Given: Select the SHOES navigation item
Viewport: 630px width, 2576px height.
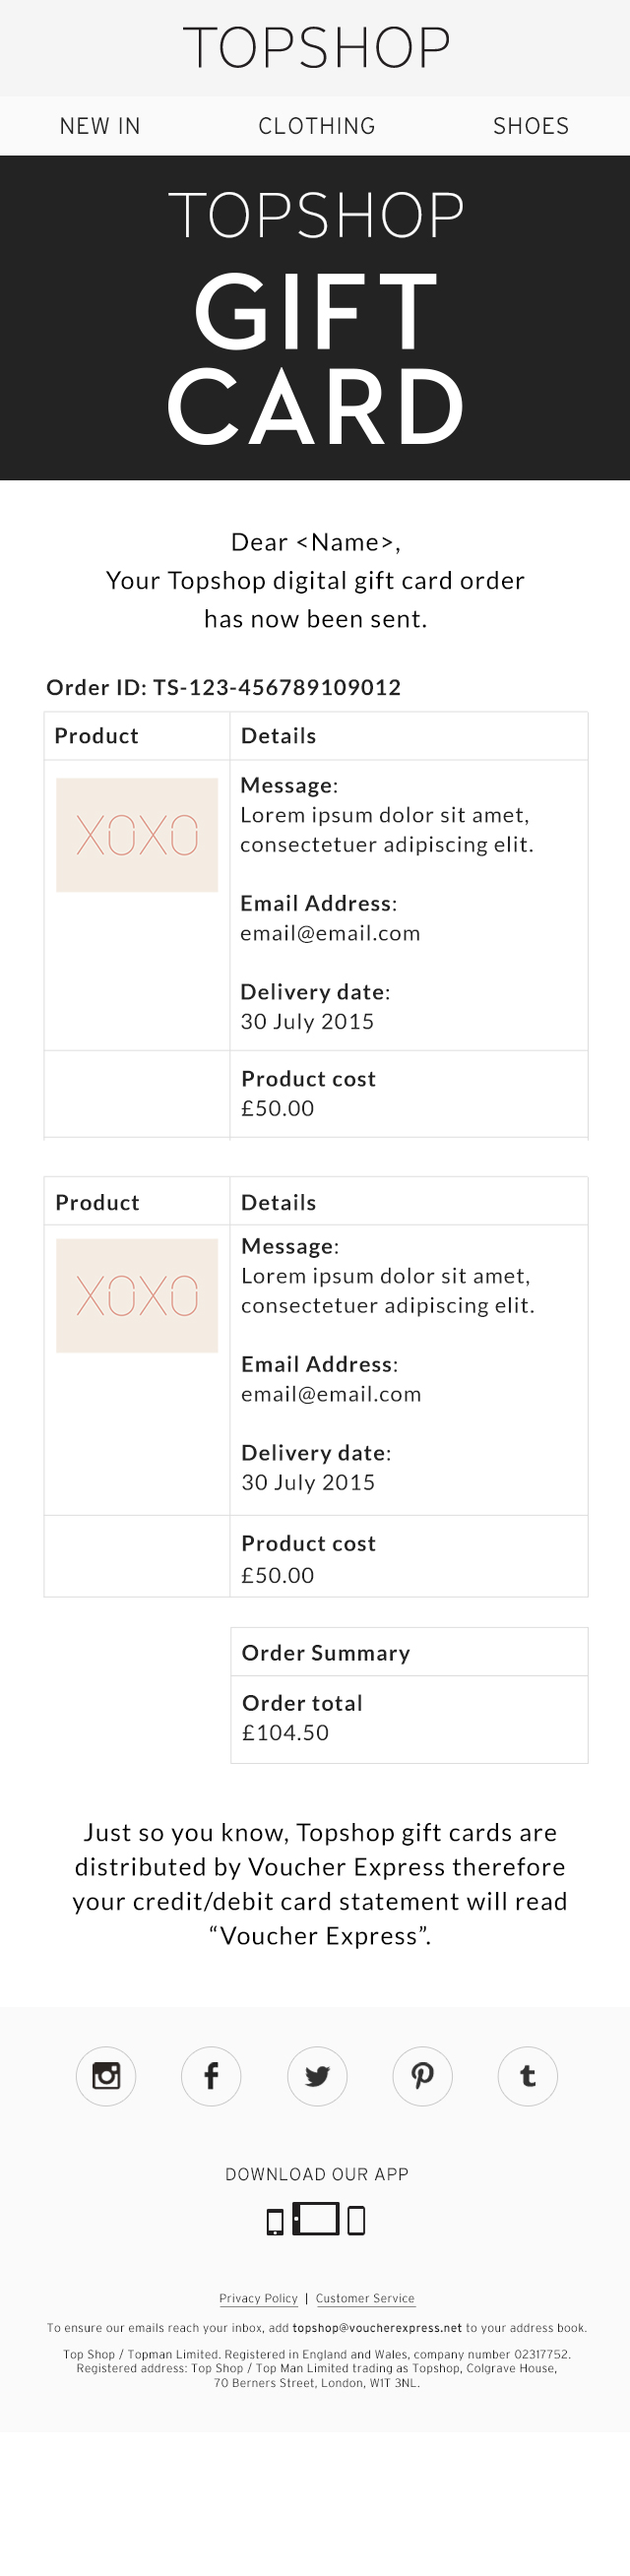Looking at the screenshot, I should point(531,126).
